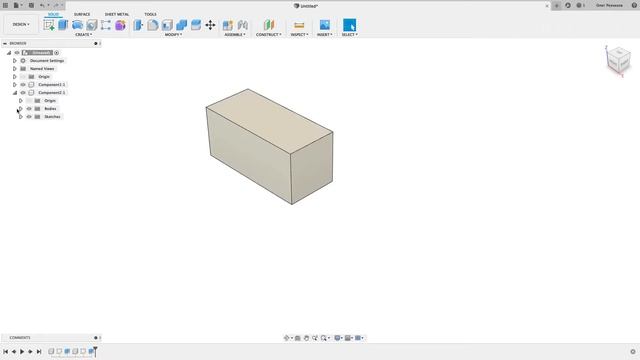Open the Insert dropdown menu

324,35
